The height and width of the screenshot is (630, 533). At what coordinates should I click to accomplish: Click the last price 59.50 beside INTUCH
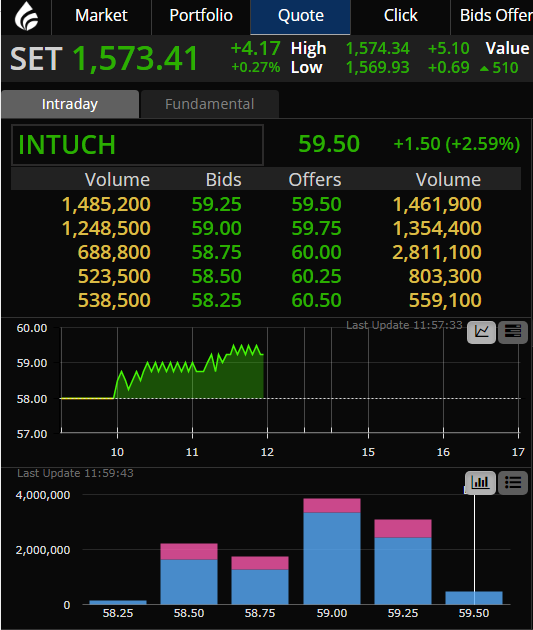pos(329,144)
